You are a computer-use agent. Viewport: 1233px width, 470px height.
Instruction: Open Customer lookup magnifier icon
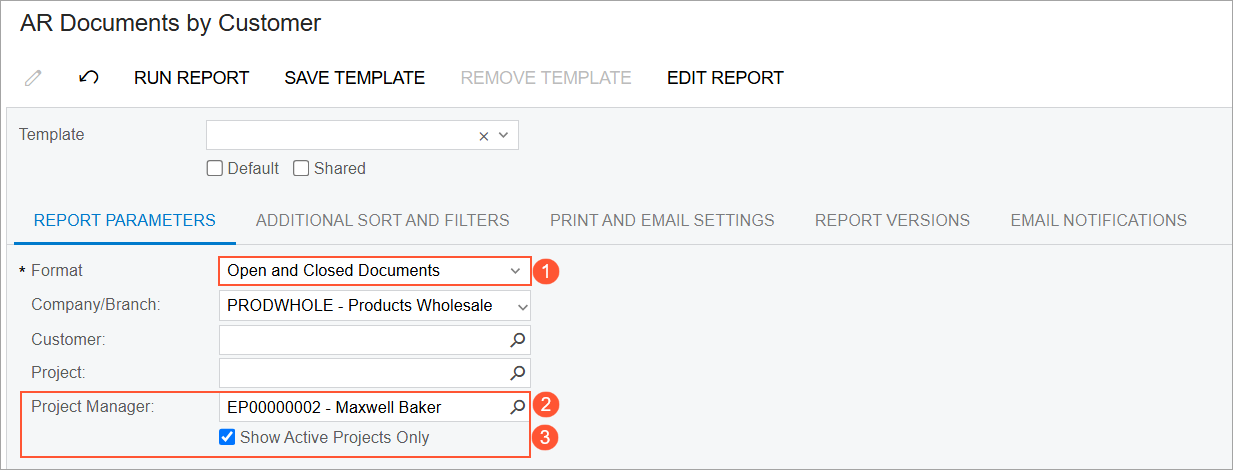click(x=518, y=340)
